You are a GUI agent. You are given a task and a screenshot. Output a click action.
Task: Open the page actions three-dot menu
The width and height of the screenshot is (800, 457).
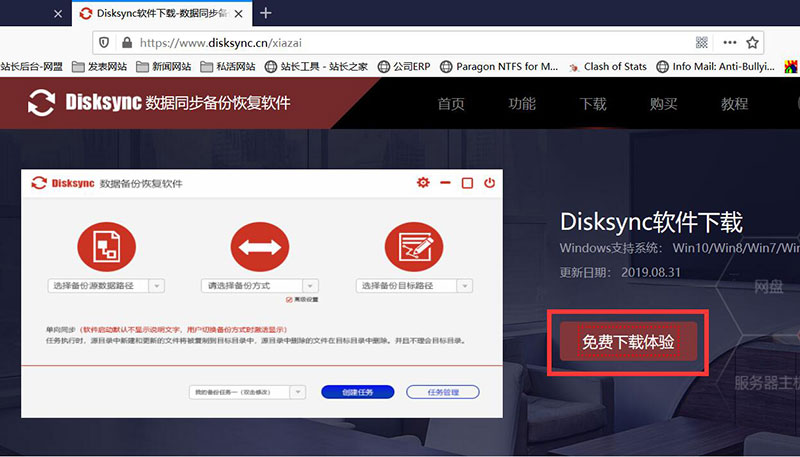coord(730,43)
